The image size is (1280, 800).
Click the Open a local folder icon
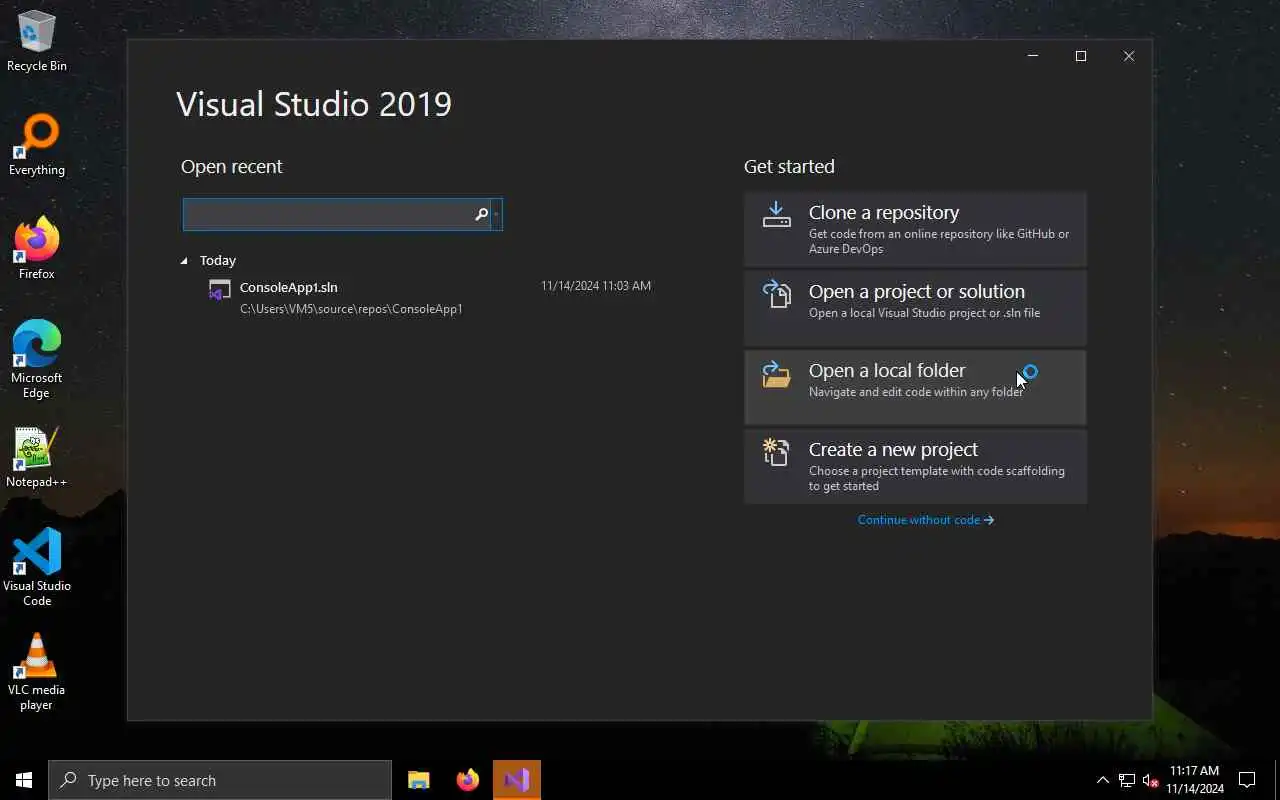[777, 373]
